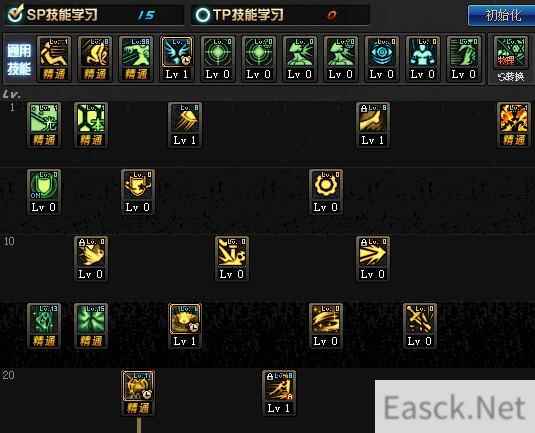
Task: Click the 物理 转换 switch icon
Action: click(511, 59)
